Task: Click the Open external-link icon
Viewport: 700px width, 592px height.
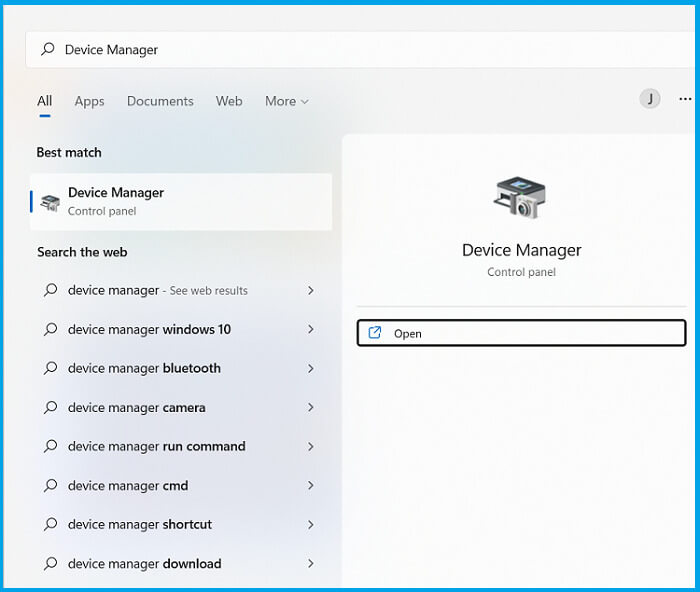Action: 375,333
